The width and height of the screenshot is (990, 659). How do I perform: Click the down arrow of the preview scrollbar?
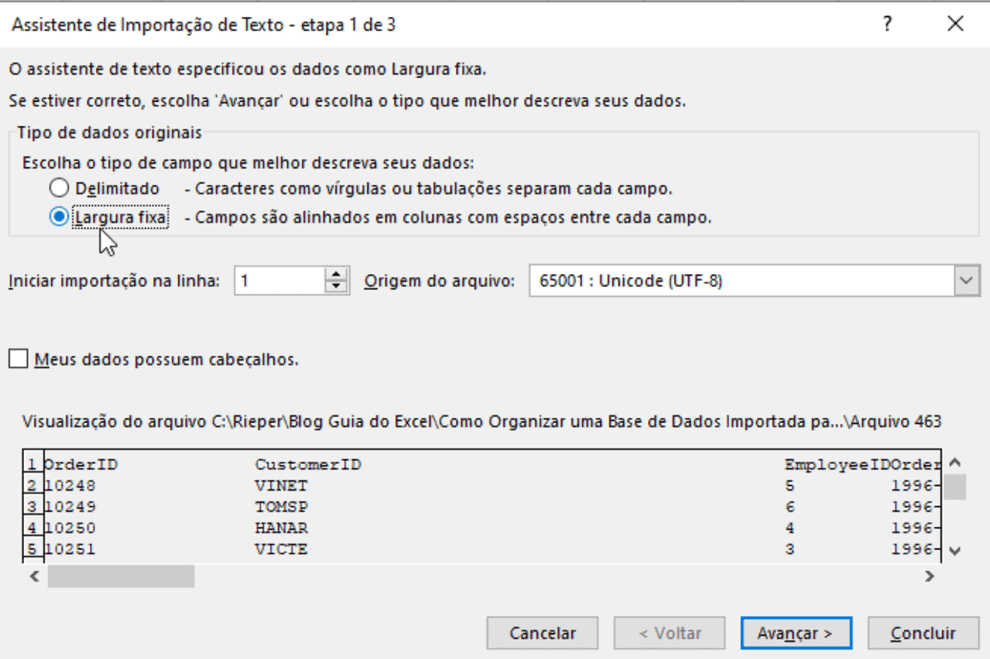954,549
